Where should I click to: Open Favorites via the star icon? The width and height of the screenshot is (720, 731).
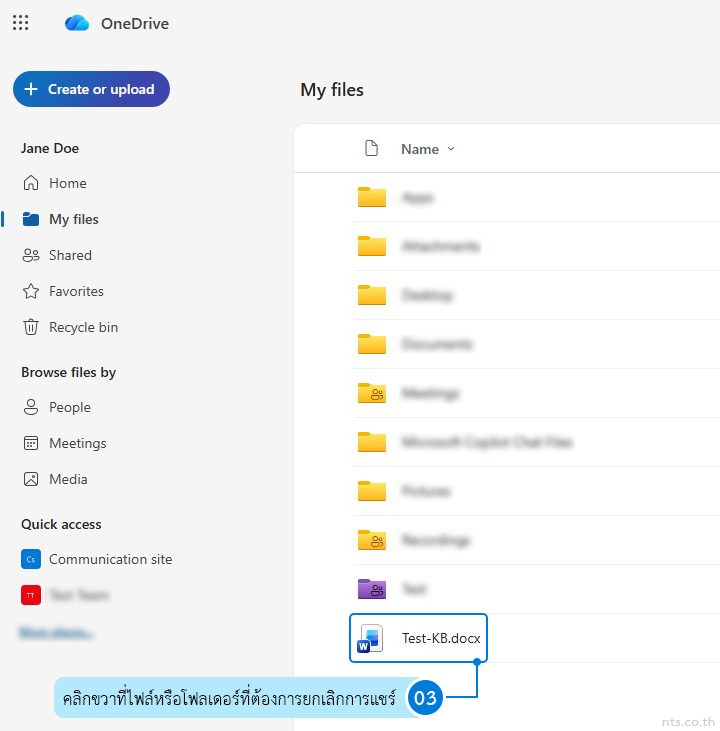31,291
